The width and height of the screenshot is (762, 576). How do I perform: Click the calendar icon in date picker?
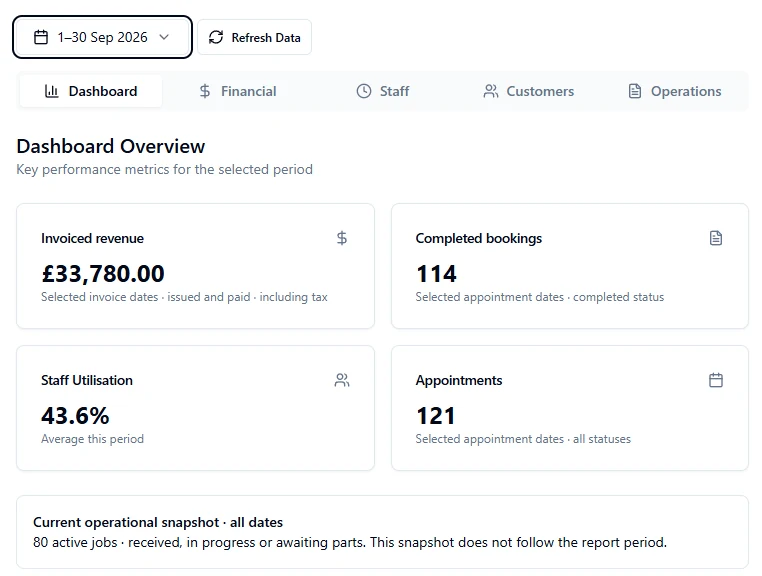[41, 37]
